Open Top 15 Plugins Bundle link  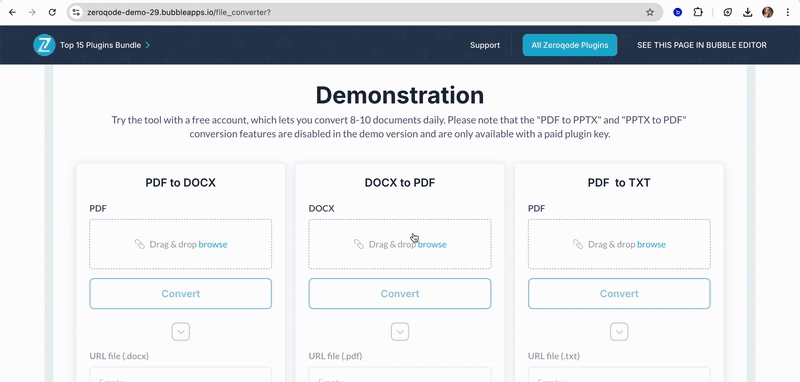pos(105,45)
